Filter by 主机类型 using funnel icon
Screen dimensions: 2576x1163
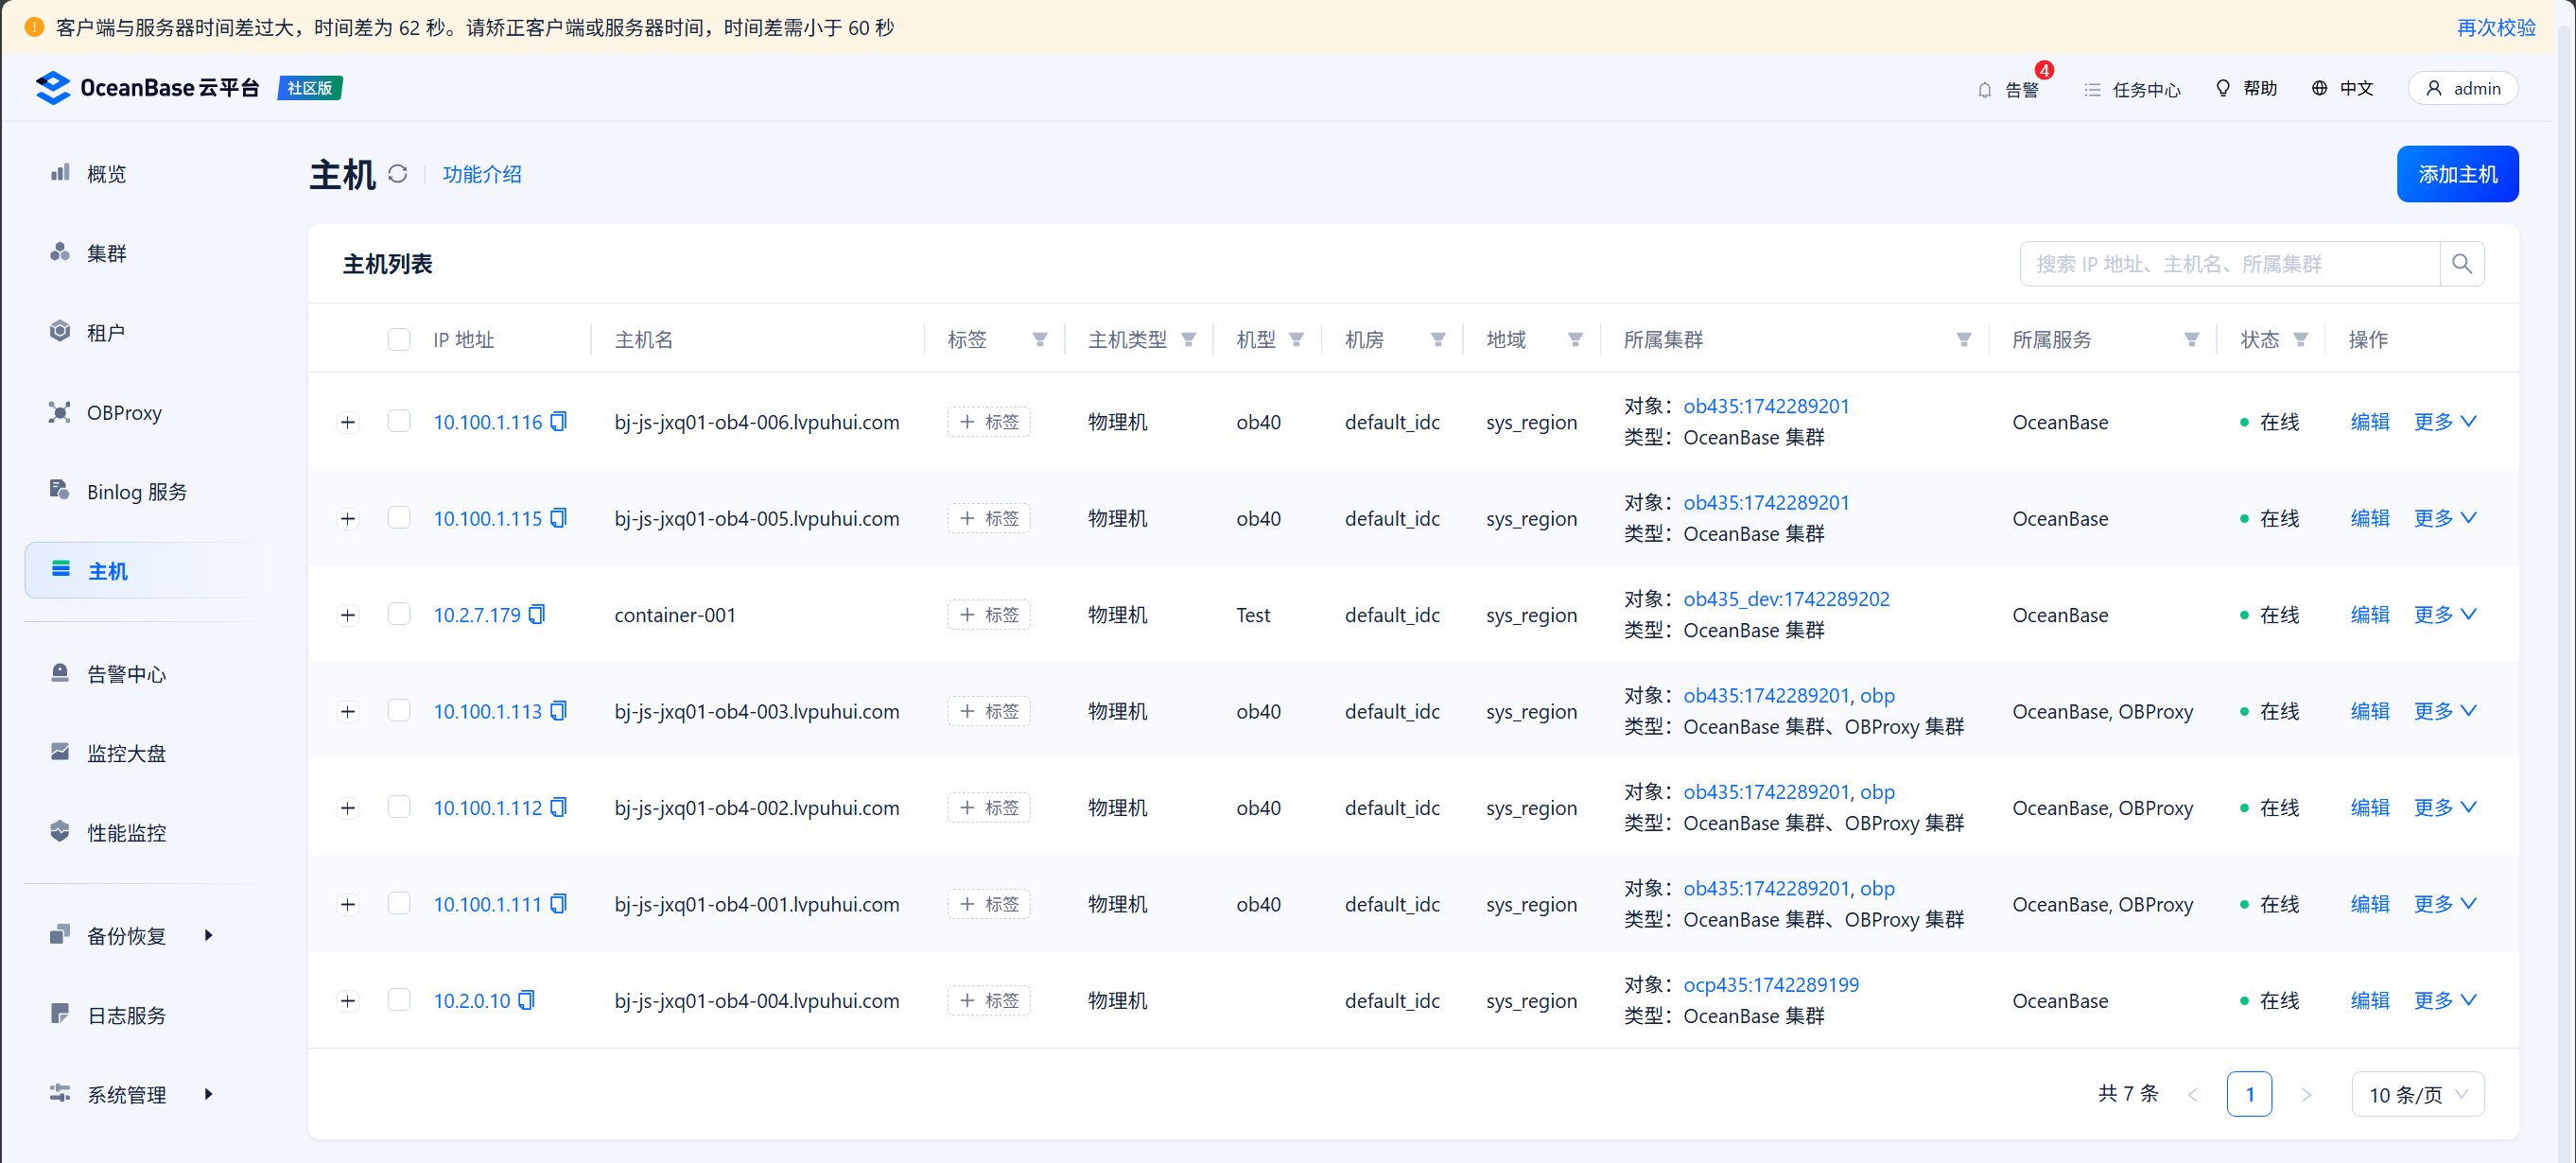click(x=1188, y=340)
